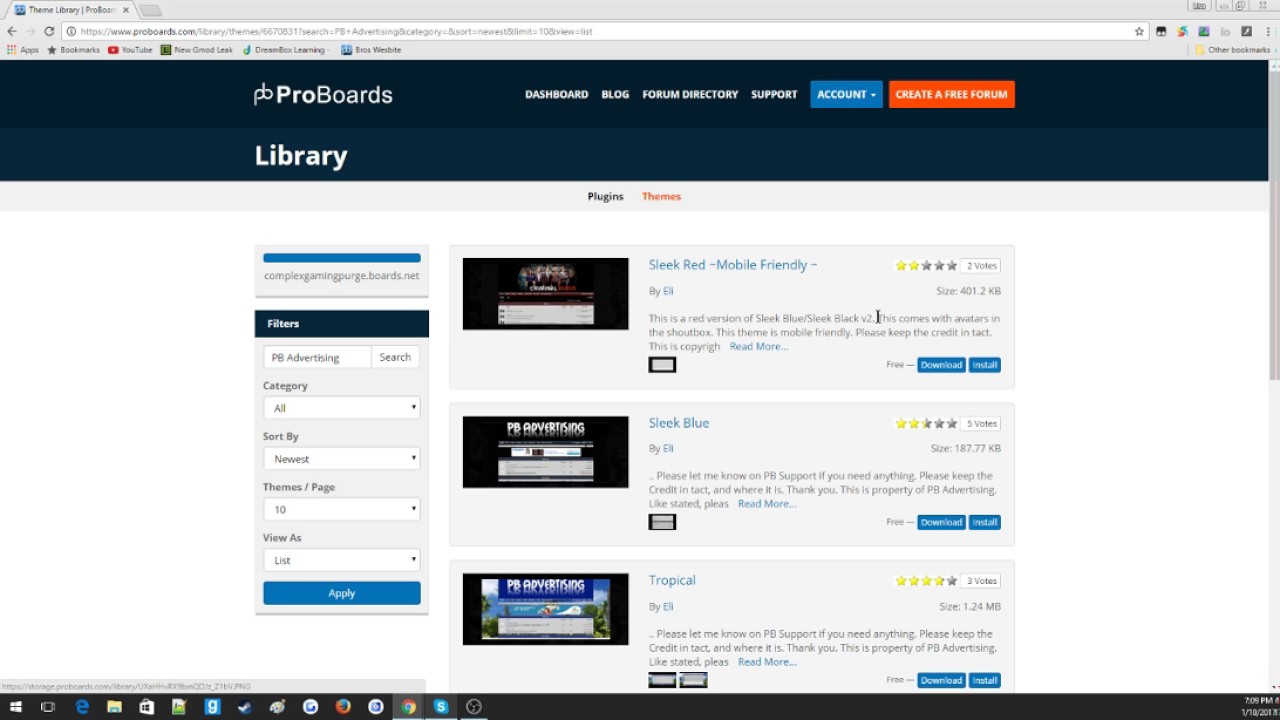Select the Themes tab
This screenshot has height=720, width=1280.
(x=661, y=196)
